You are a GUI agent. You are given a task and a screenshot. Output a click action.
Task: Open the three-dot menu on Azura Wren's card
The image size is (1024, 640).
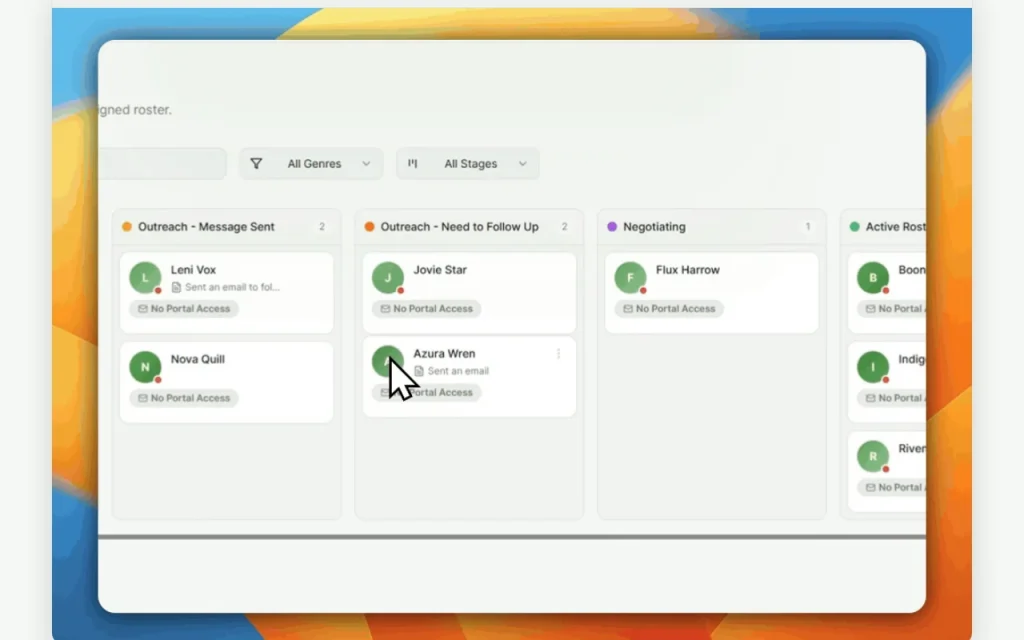click(x=558, y=353)
